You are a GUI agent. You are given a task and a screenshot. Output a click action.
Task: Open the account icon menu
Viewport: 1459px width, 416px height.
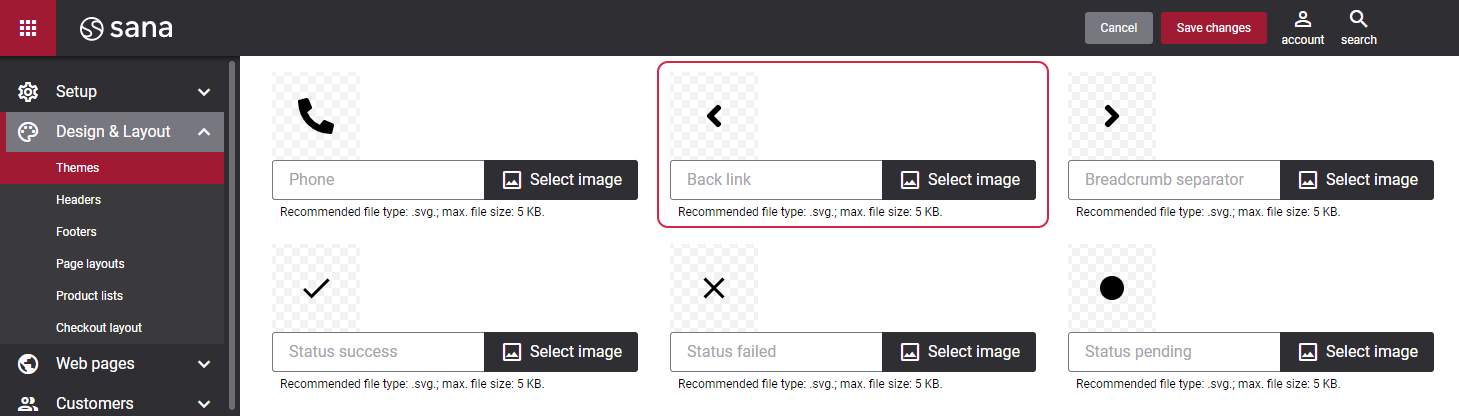(x=1302, y=20)
